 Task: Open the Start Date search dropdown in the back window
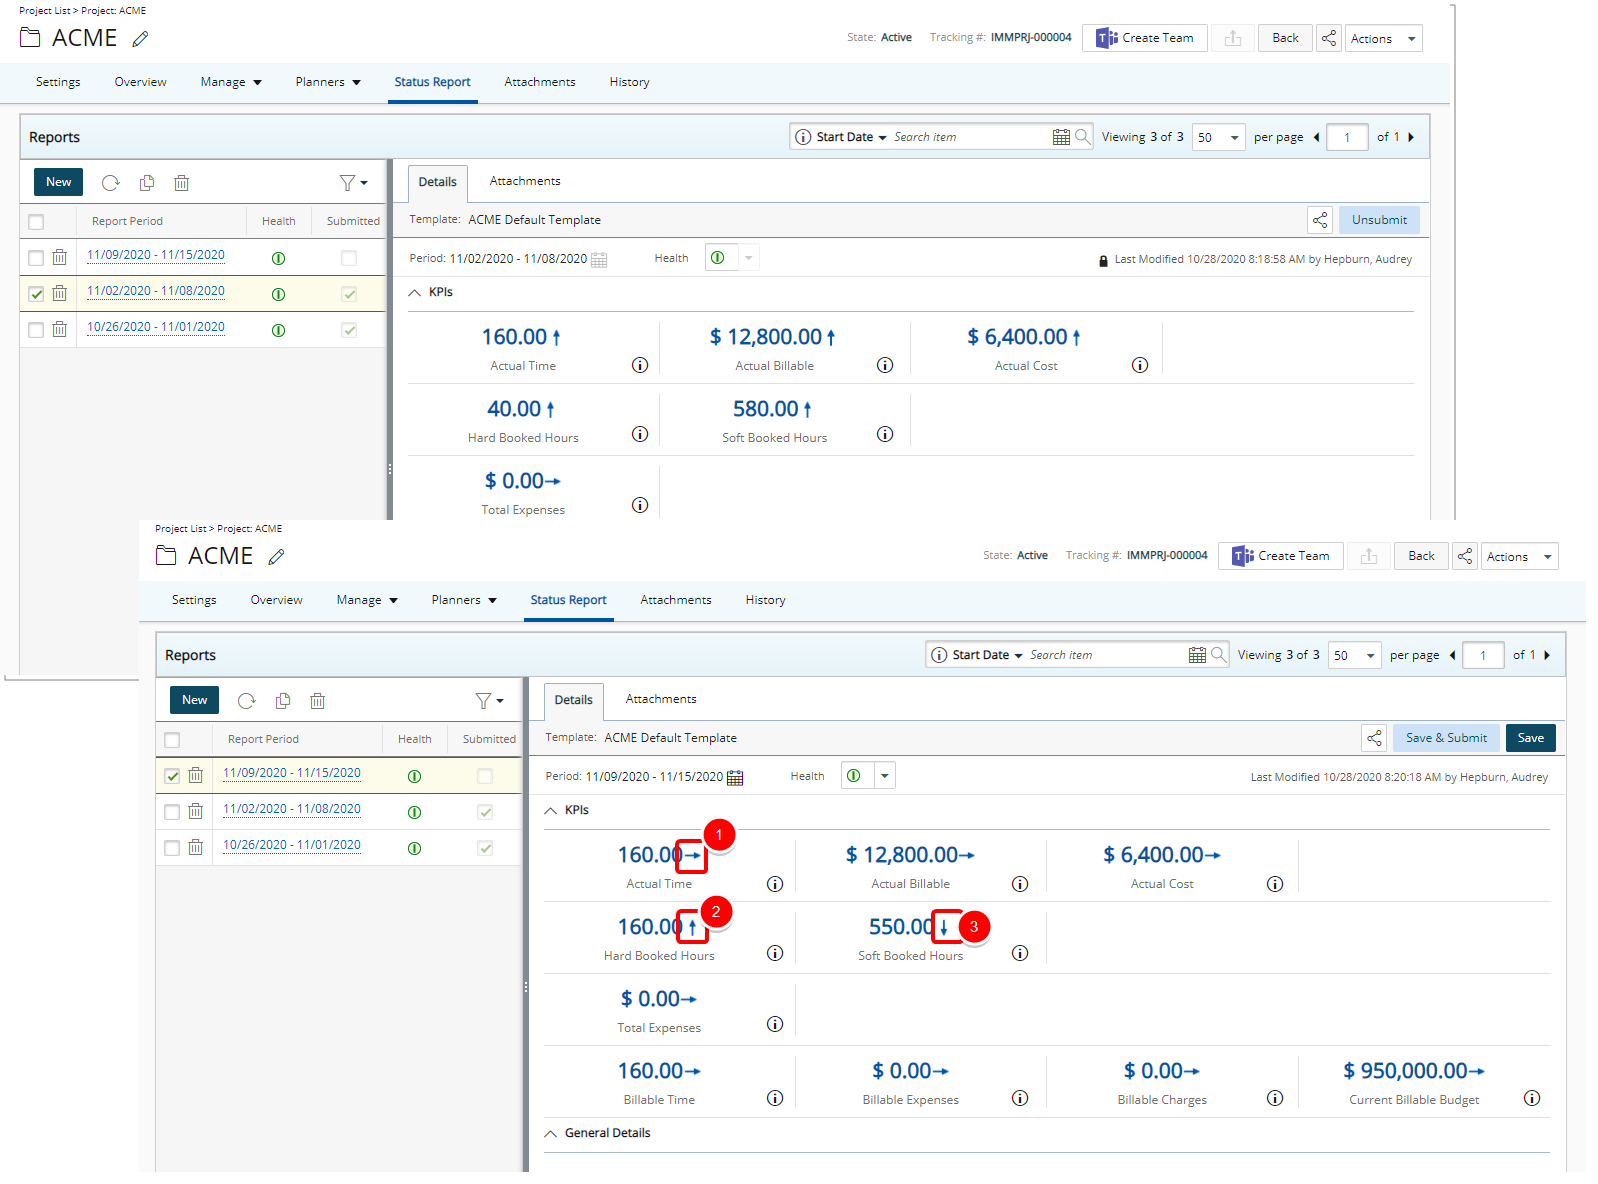pyautogui.click(x=851, y=137)
